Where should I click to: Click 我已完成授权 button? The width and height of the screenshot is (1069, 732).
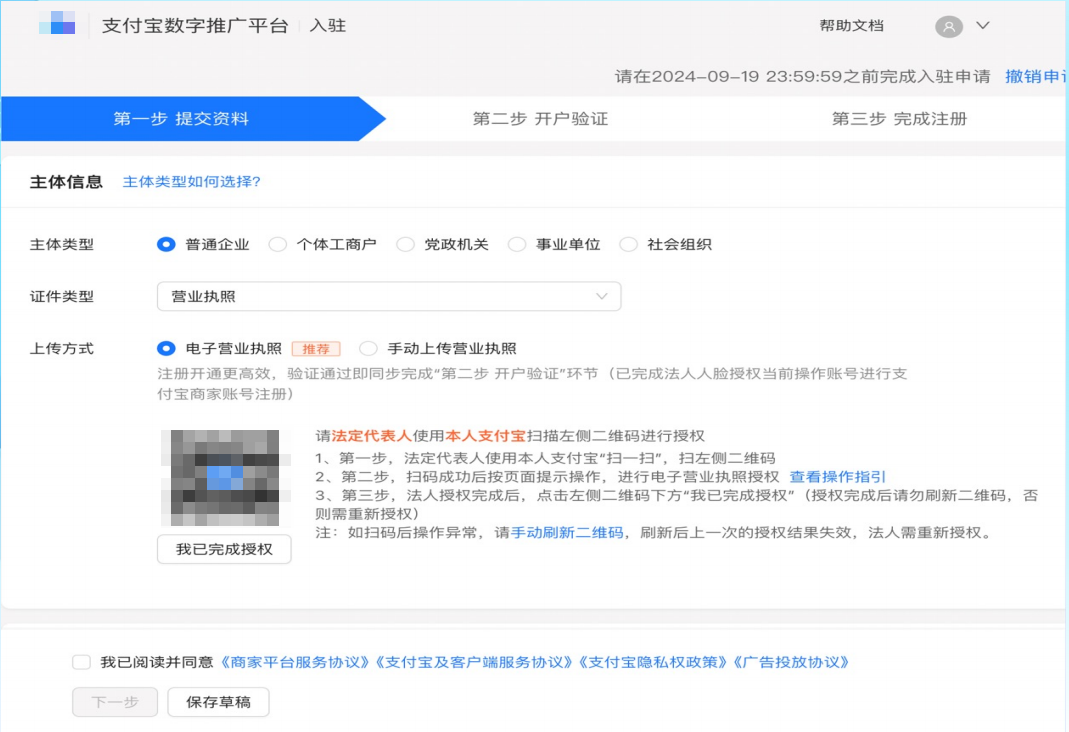[x=224, y=549]
